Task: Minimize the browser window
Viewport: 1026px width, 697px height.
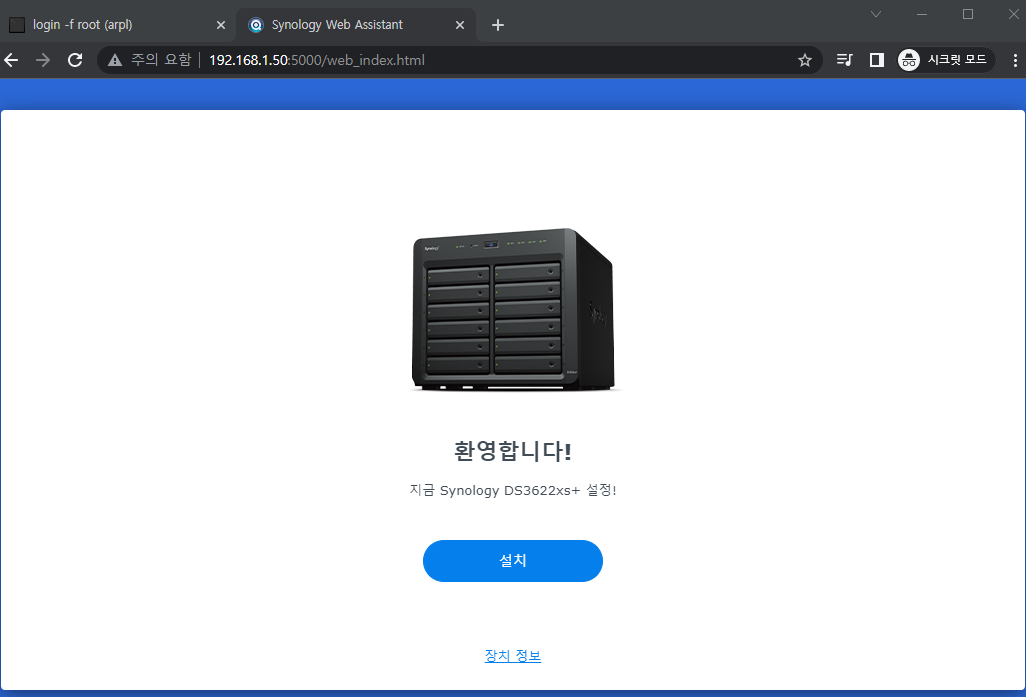Action: 922,14
